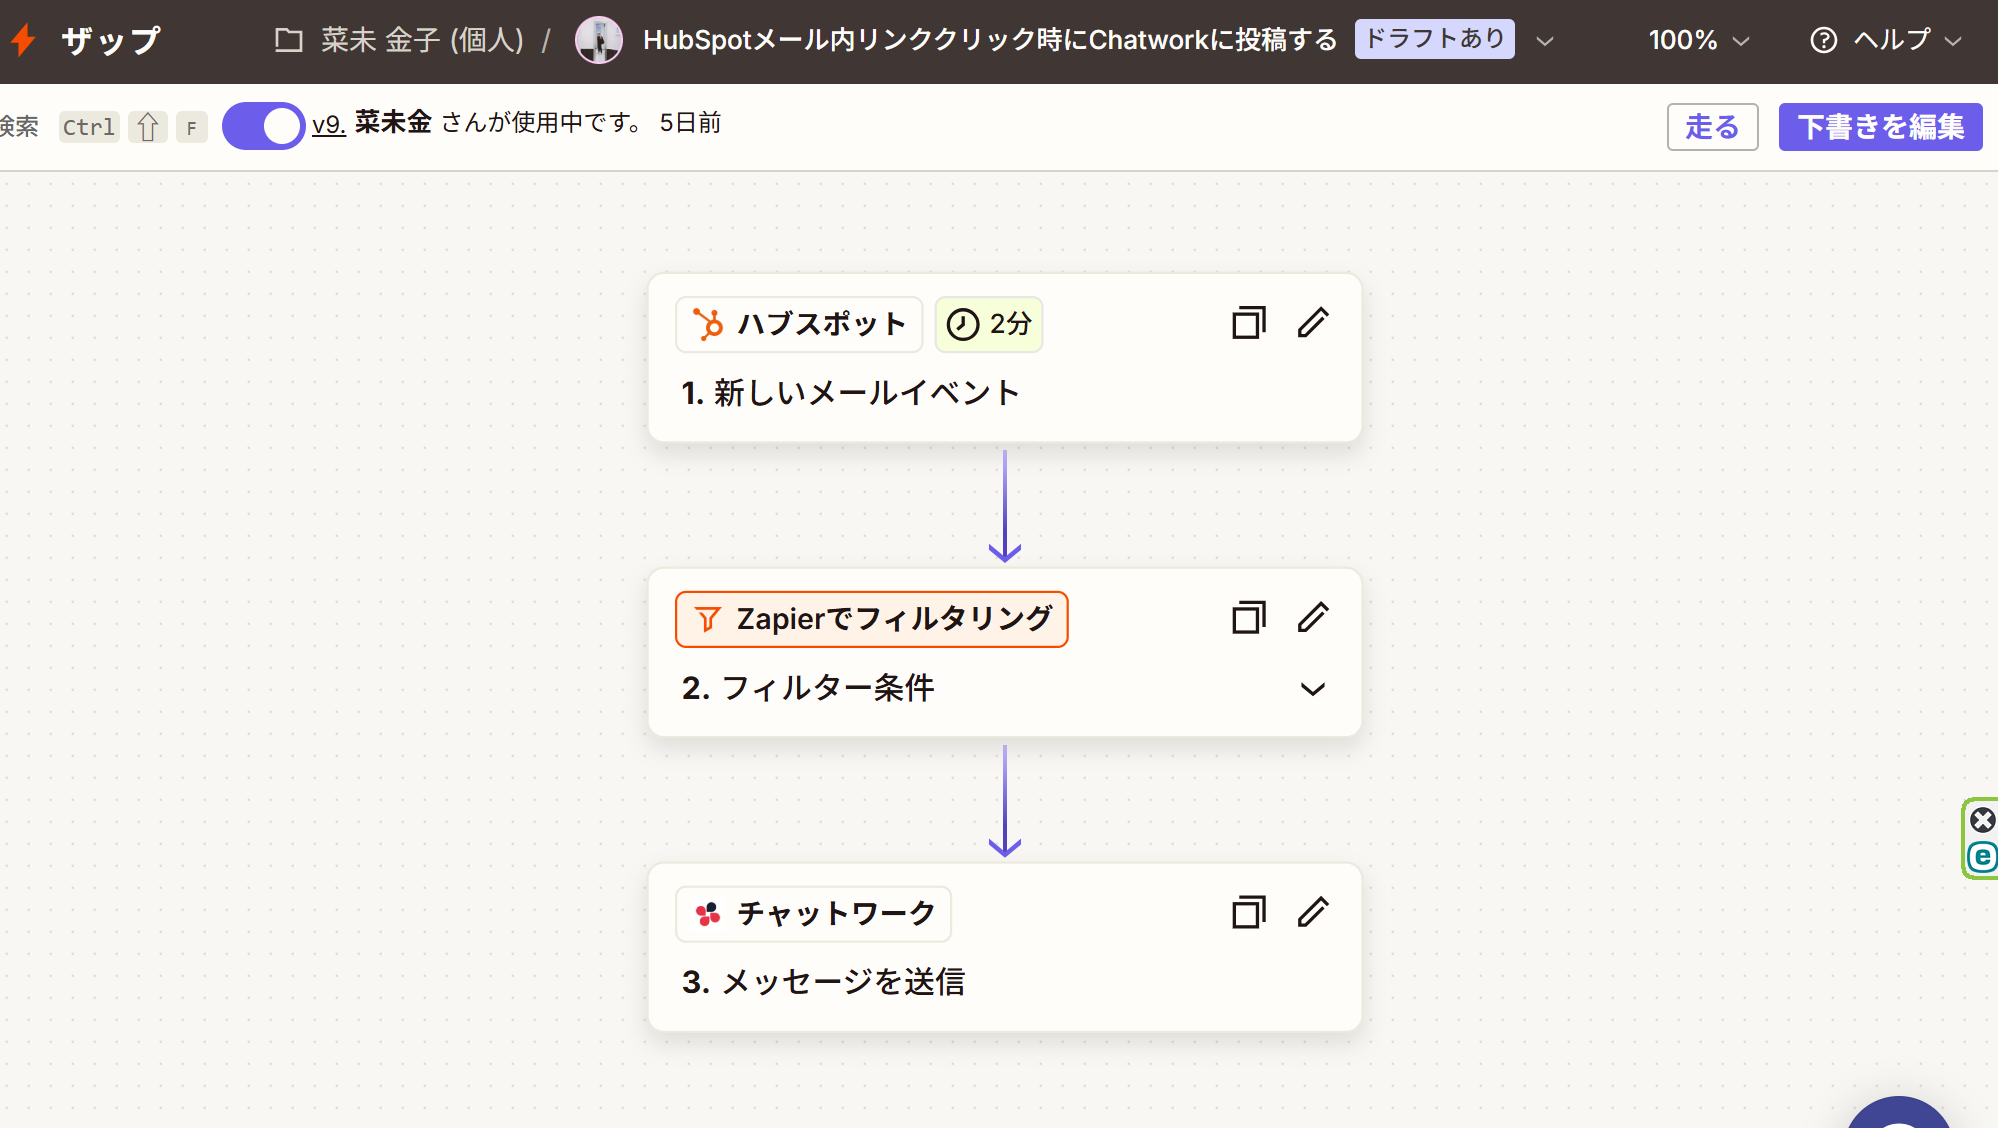The height and width of the screenshot is (1128, 1998).
Task: Open the ザップ home link
Action: point(111,40)
